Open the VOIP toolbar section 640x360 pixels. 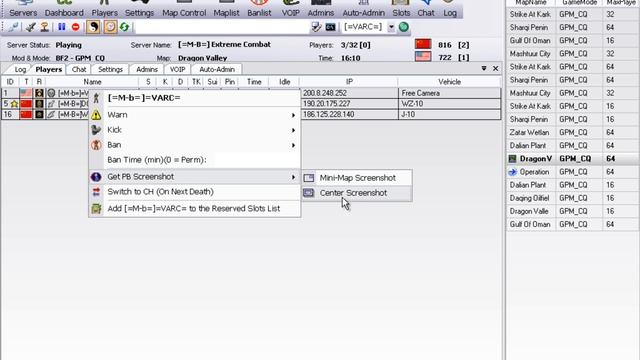click(291, 9)
